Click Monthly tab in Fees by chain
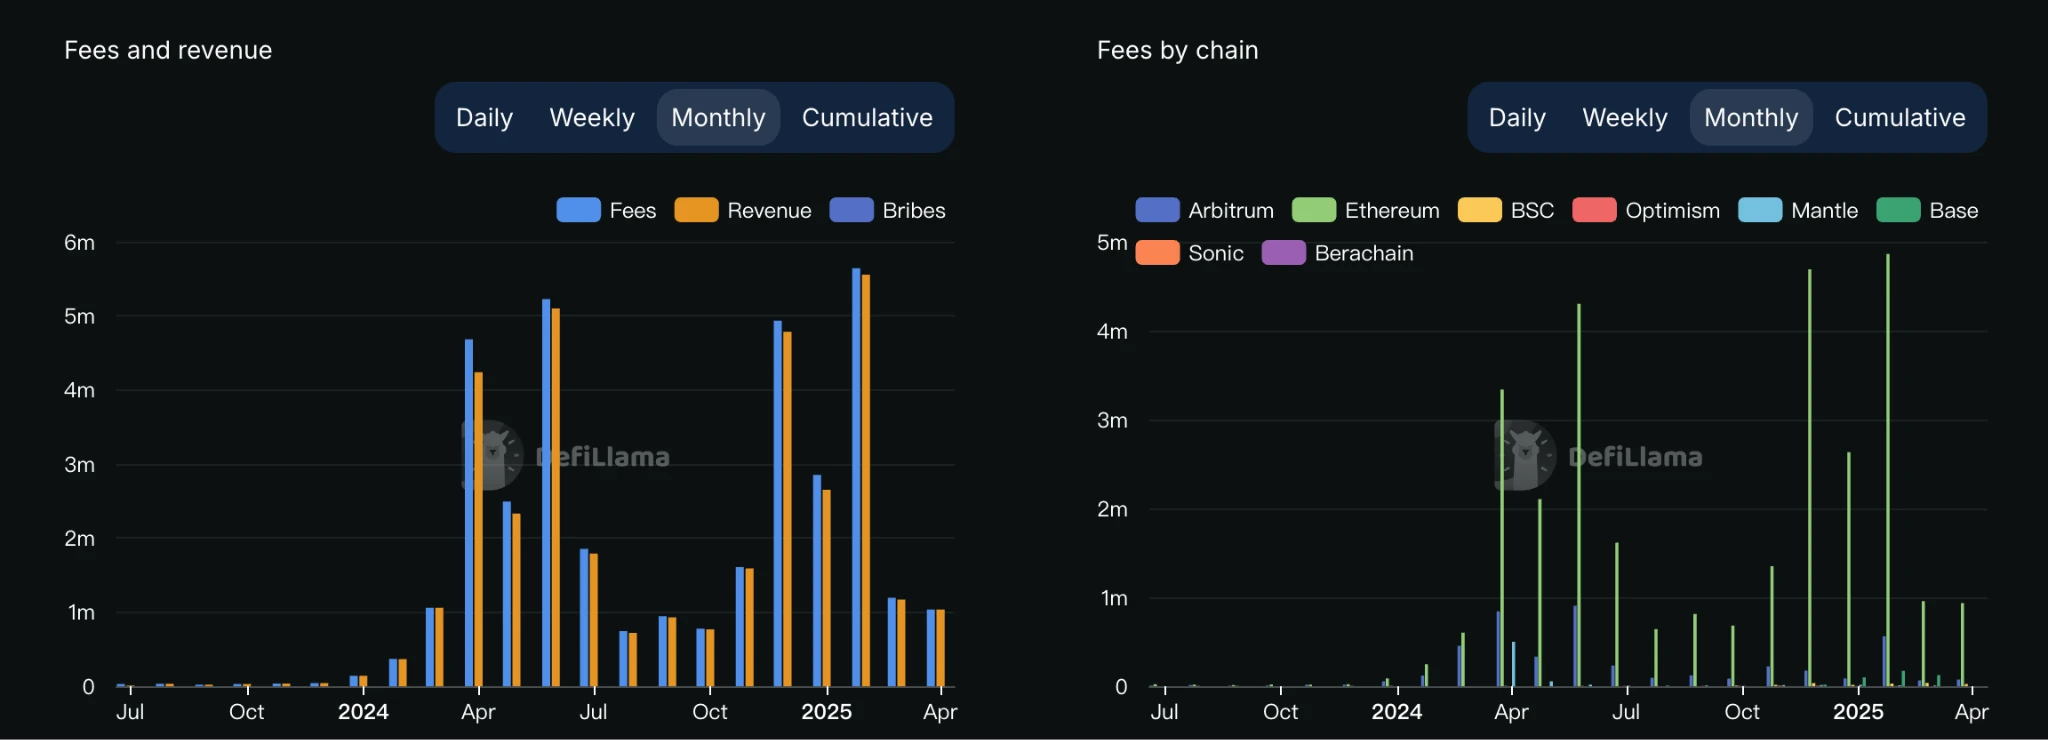This screenshot has height=740, width=2048. click(x=1751, y=118)
